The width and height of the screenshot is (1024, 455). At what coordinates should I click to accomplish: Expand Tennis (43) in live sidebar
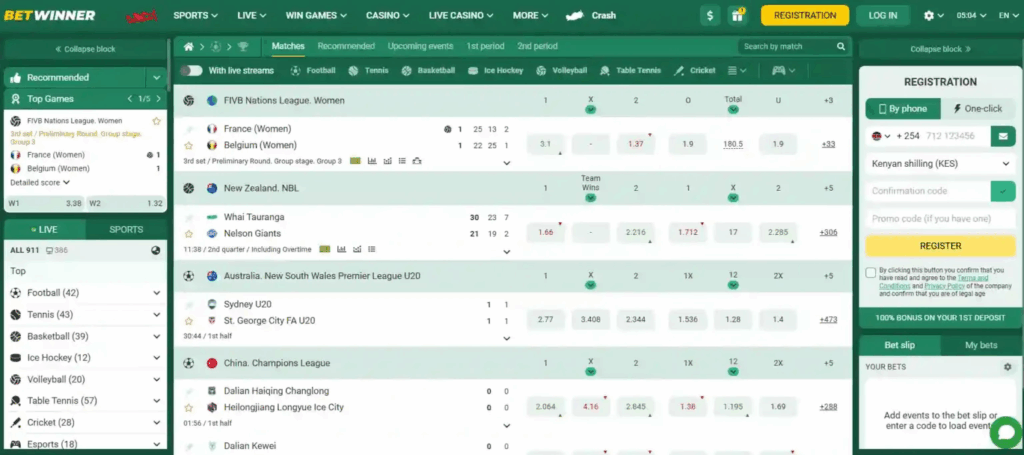point(157,315)
